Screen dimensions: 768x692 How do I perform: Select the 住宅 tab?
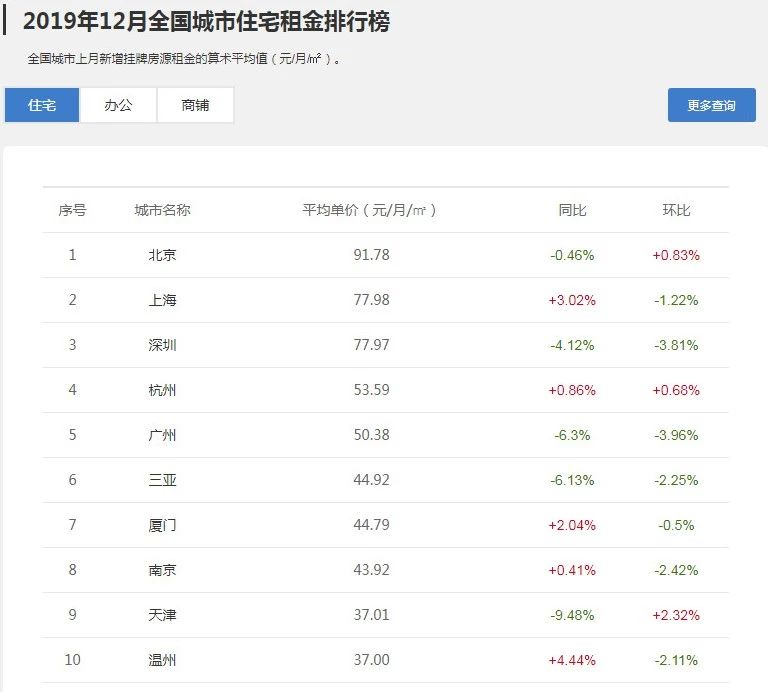[x=42, y=105]
